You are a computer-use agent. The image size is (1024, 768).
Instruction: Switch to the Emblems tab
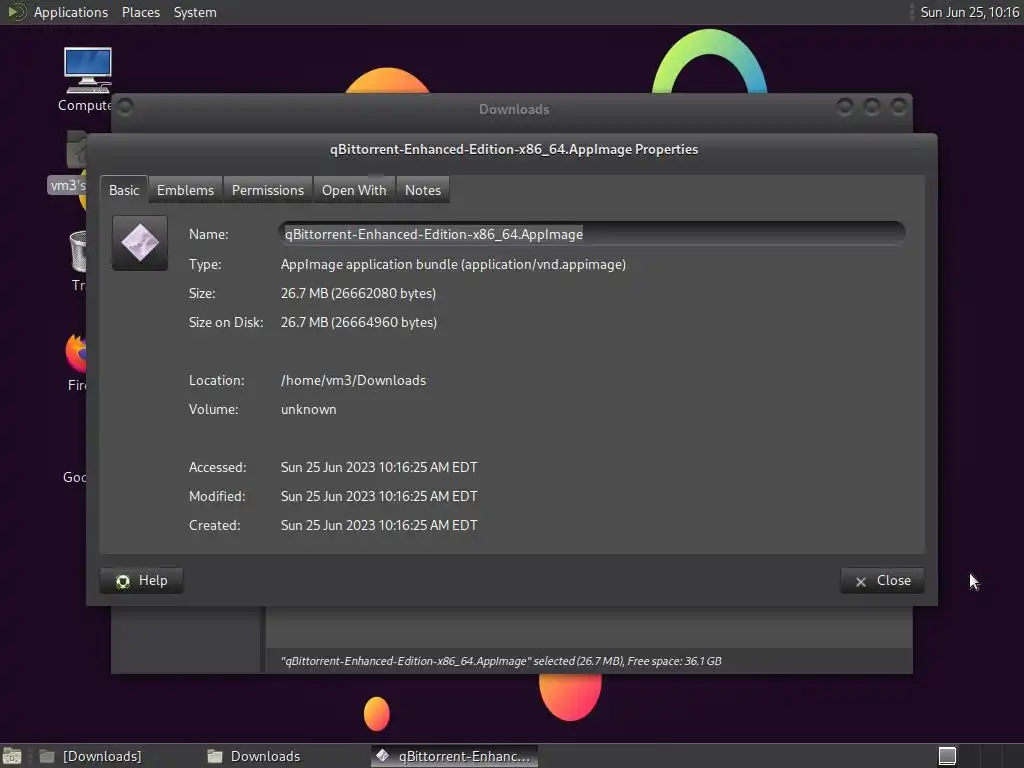185,190
